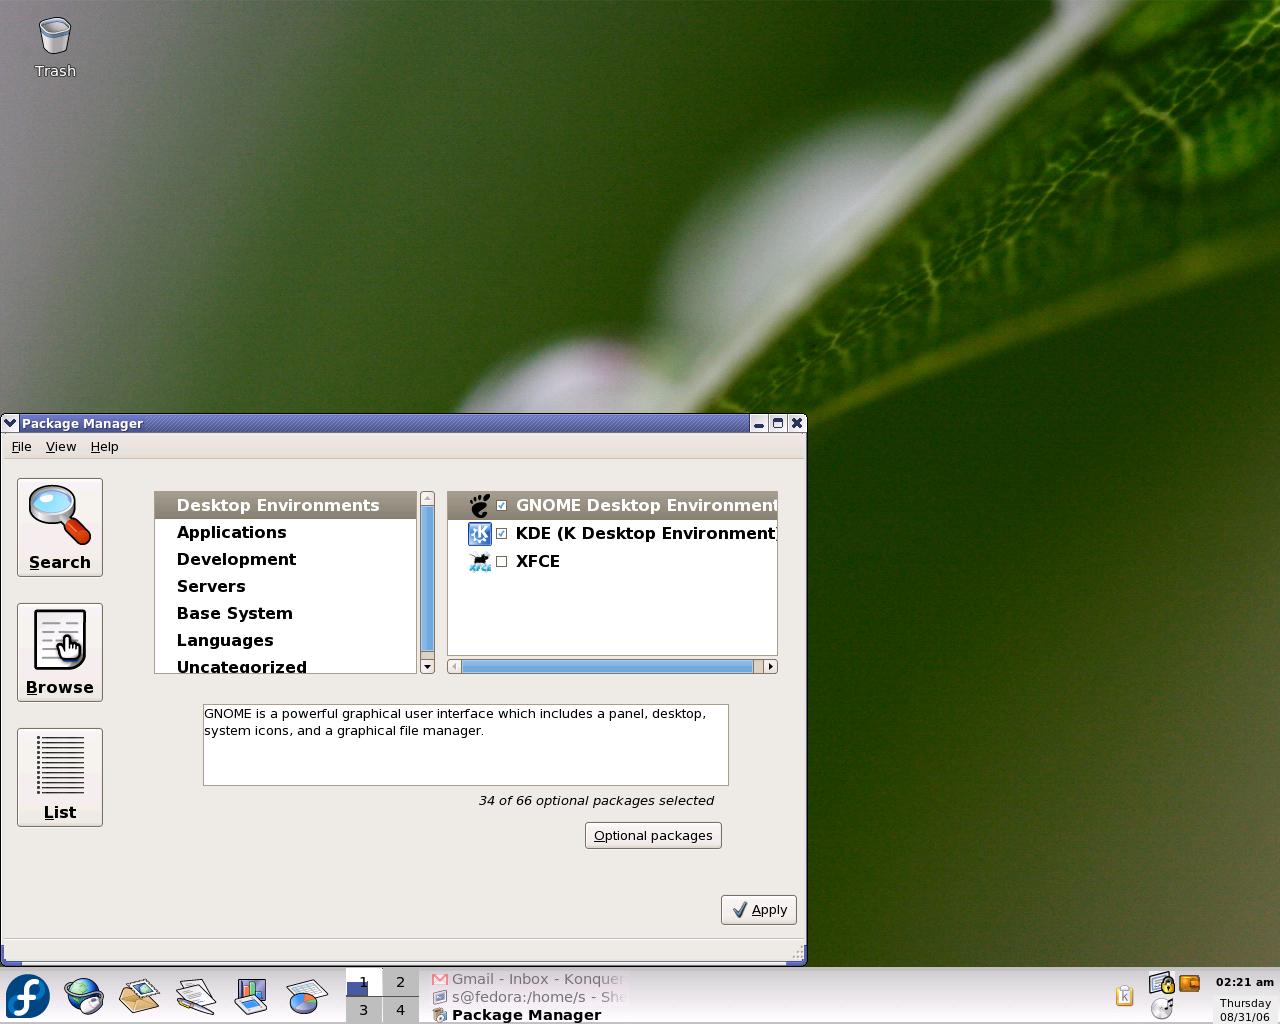Screen dimensions: 1280x1024
Task: Switch to virtual desktop 3
Action: pos(363,1009)
